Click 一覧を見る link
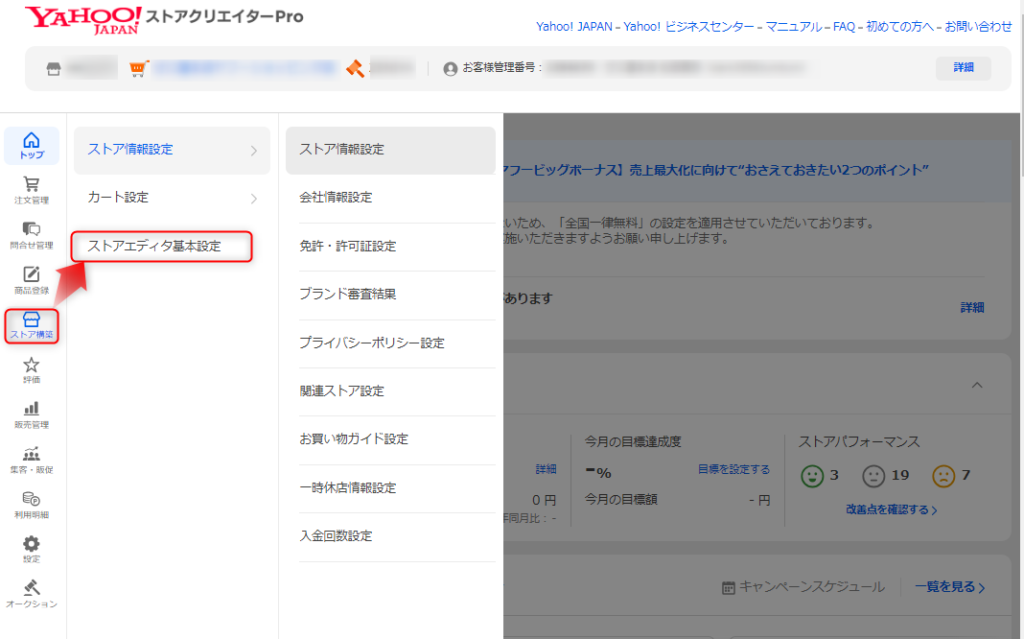Screen dimensions: 1024x639 pyautogui.click(x=950, y=587)
